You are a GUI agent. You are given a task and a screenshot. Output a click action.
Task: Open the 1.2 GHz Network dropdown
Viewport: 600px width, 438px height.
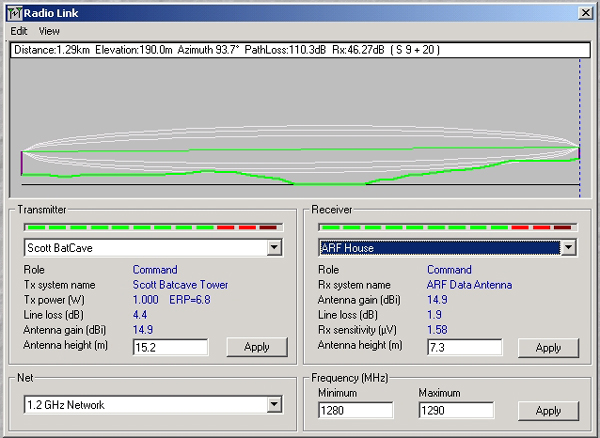tap(274, 405)
